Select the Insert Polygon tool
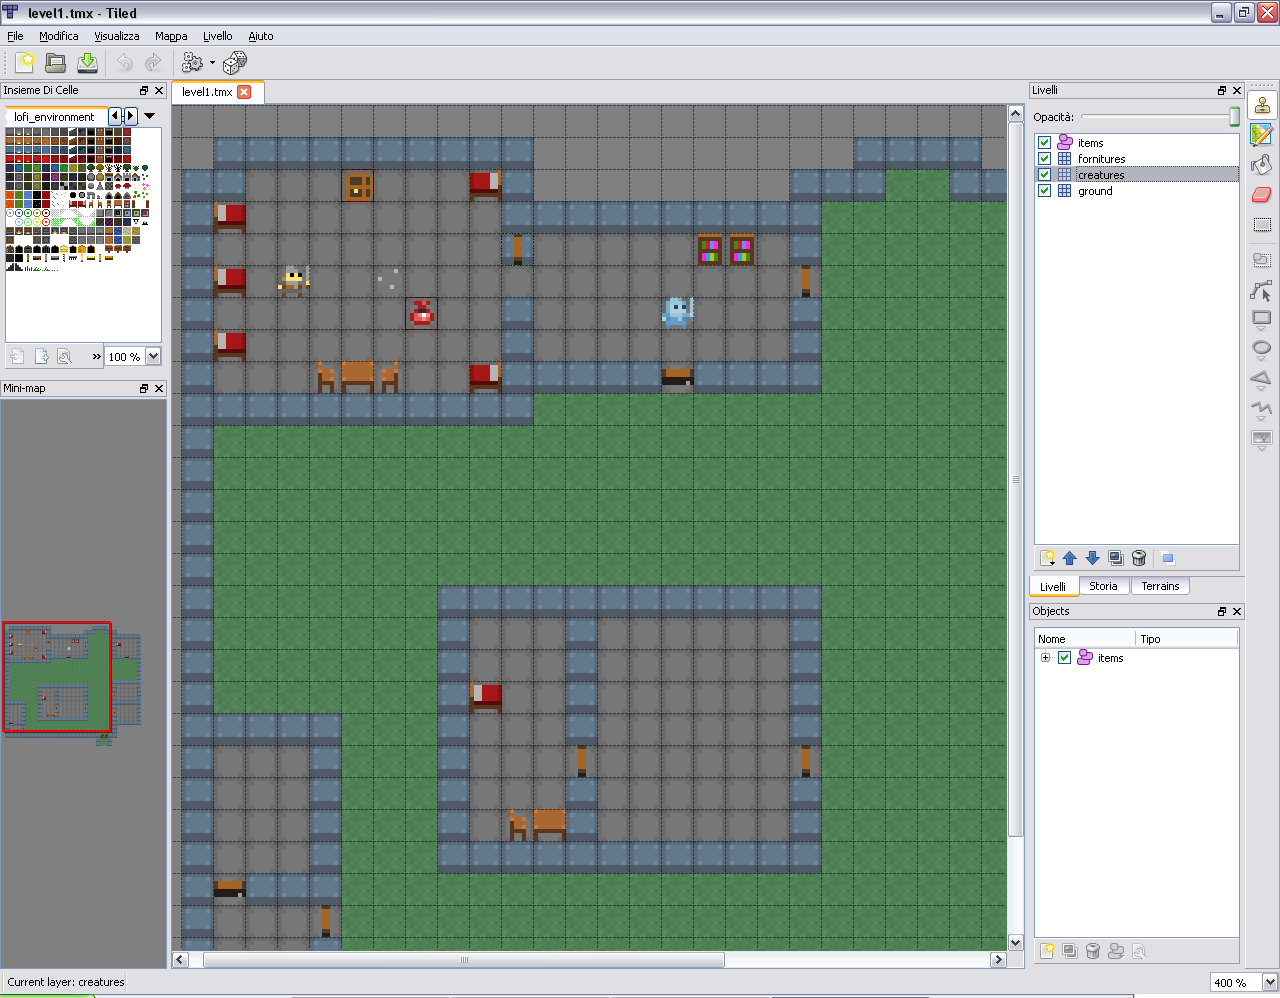The width and height of the screenshot is (1280, 998). (1262, 379)
